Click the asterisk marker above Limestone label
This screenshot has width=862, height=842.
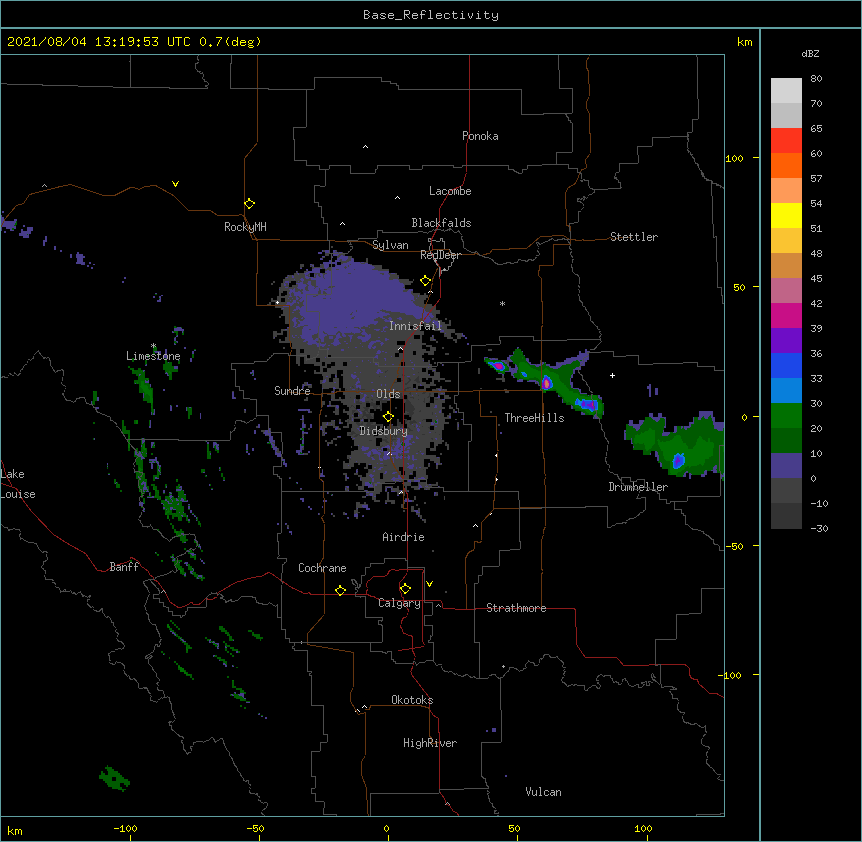pos(154,346)
